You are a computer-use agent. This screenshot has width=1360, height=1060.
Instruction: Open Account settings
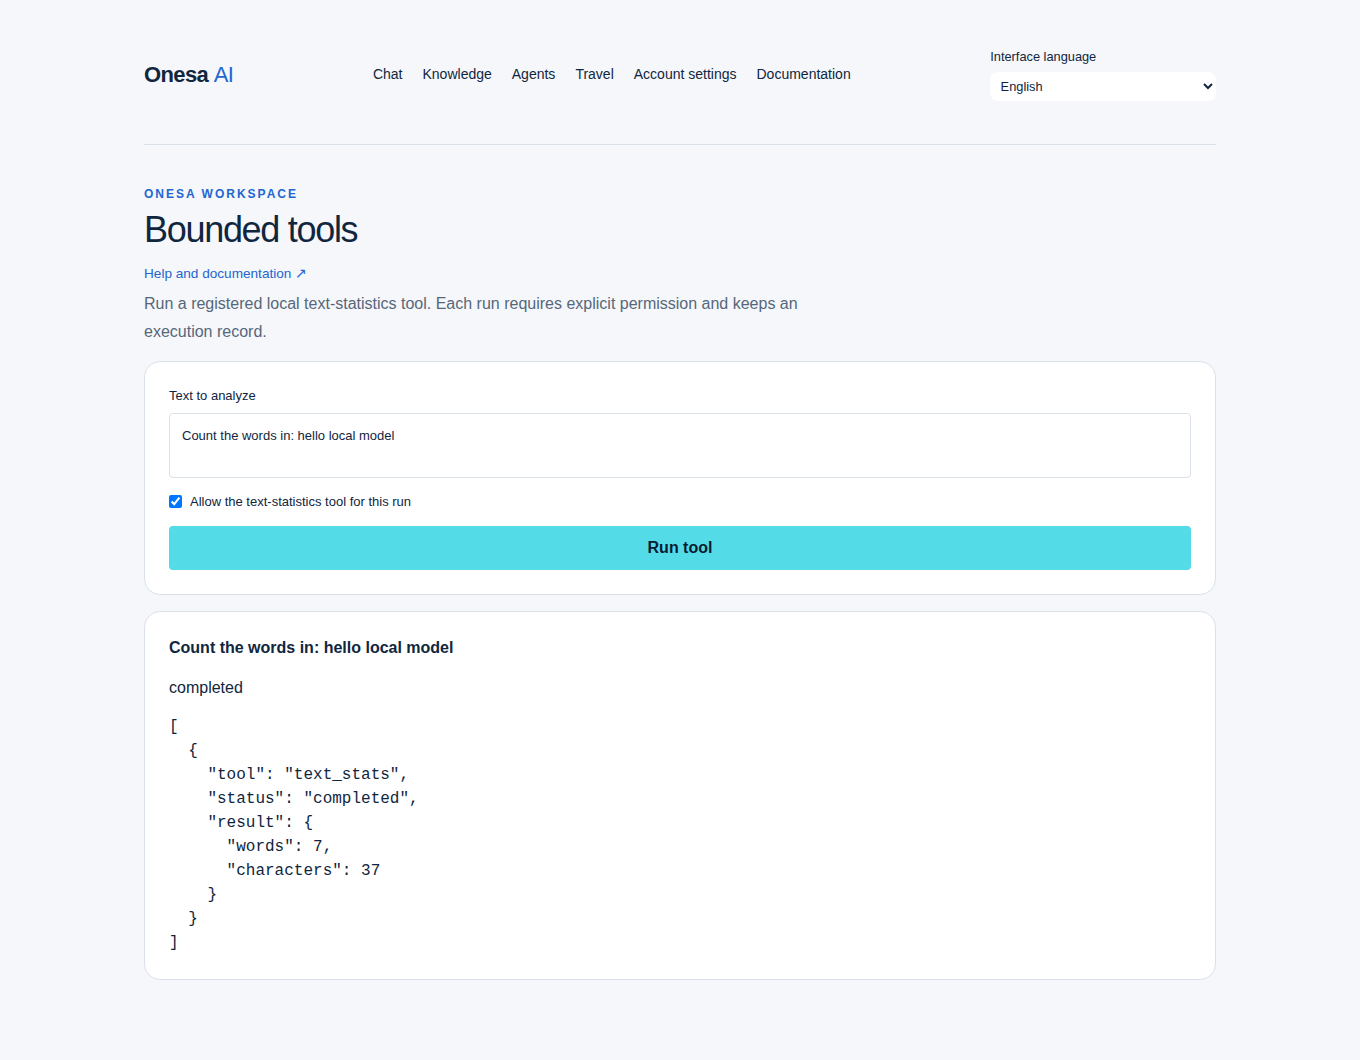(x=685, y=74)
